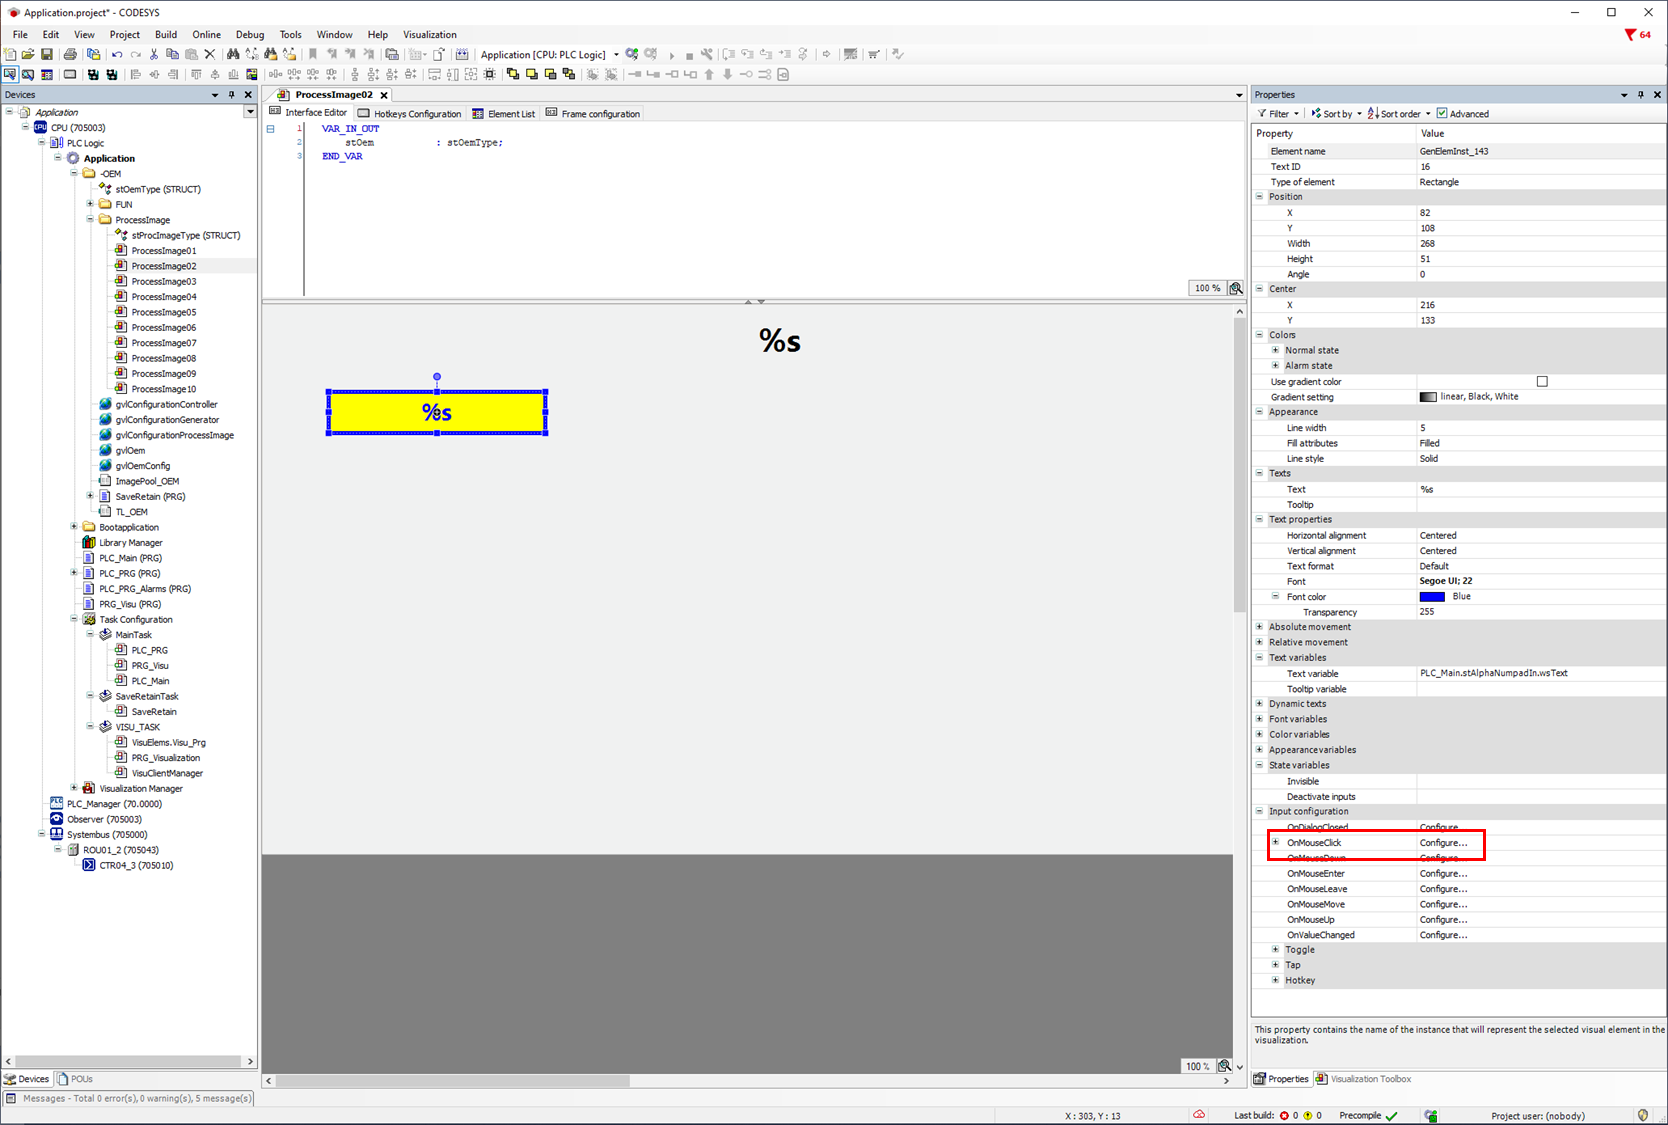The image size is (1668, 1125).
Task: Click Configure... for OnMouseClick
Action: (1443, 843)
